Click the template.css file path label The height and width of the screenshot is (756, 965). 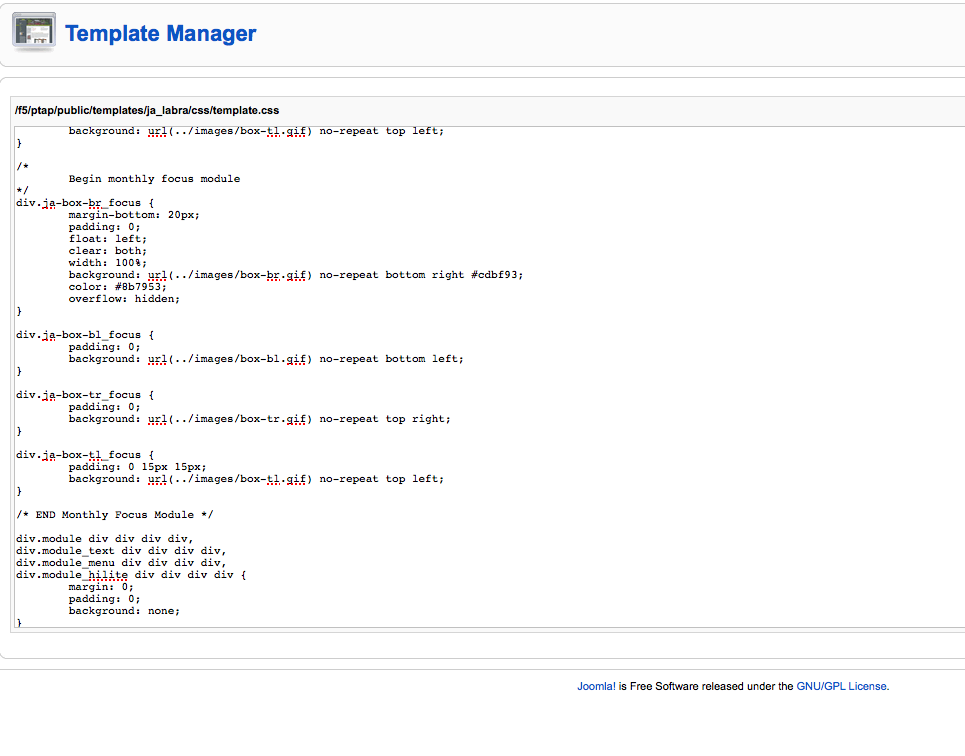(x=146, y=110)
